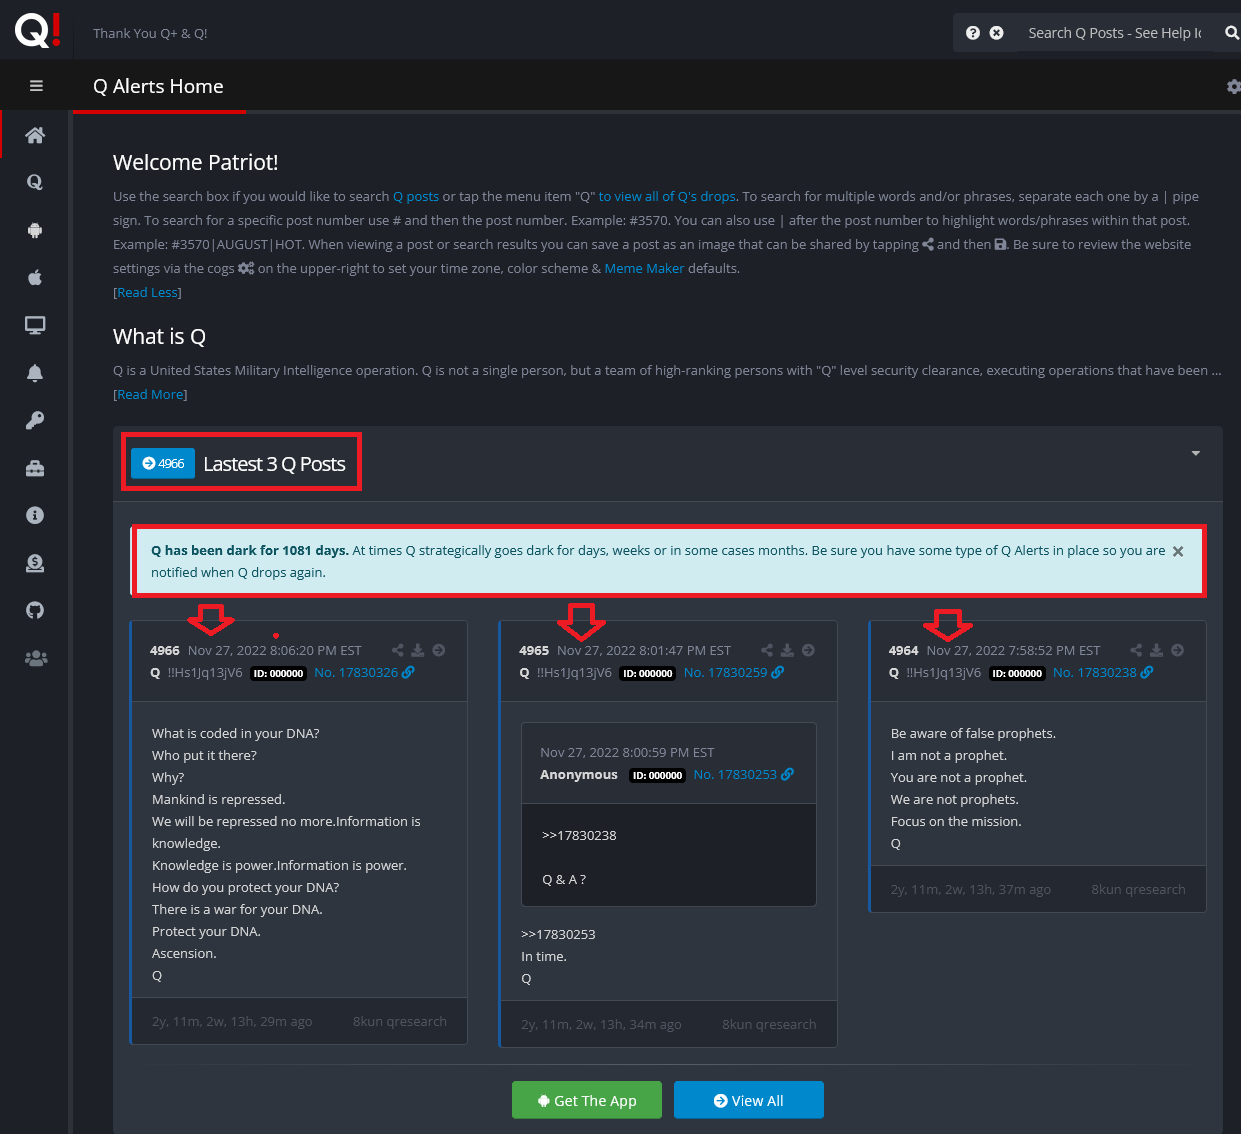Collapse the Latest 3 Q Posts panel
Viewport: 1241px width, 1134px height.
1195,454
